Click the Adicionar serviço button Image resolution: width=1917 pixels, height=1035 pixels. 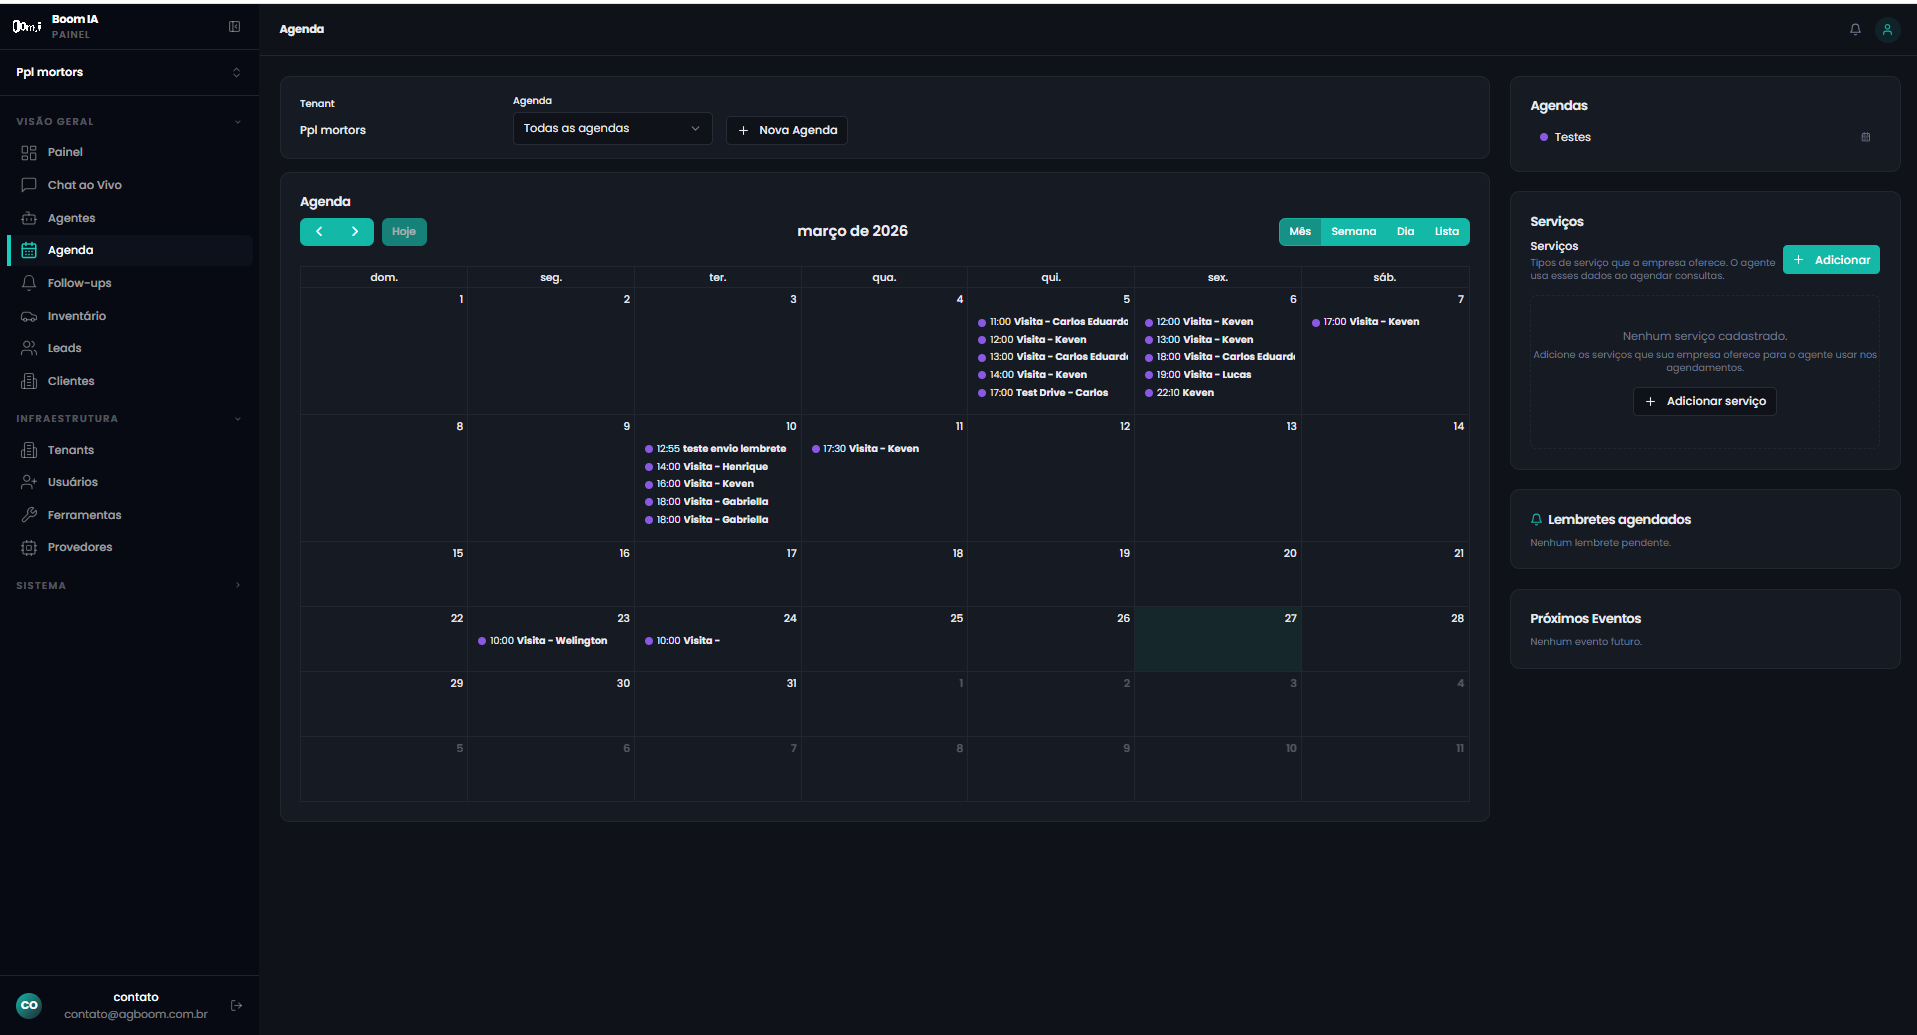[1704, 402]
